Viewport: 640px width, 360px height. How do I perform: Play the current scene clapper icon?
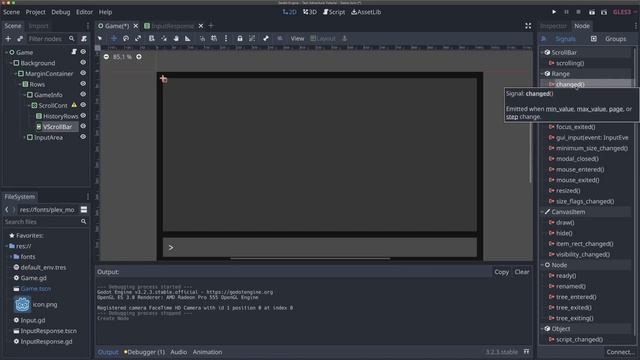(592, 12)
